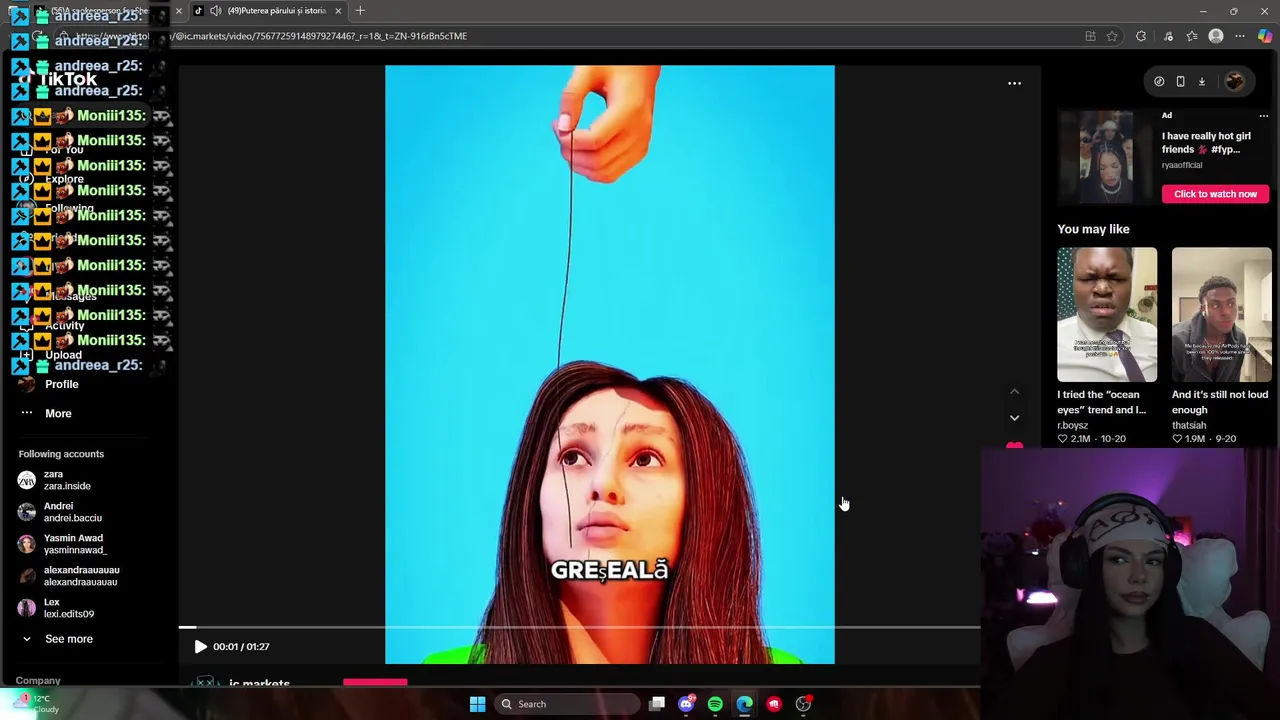Open browser profile account icon

pyautogui.click(x=1216, y=36)
